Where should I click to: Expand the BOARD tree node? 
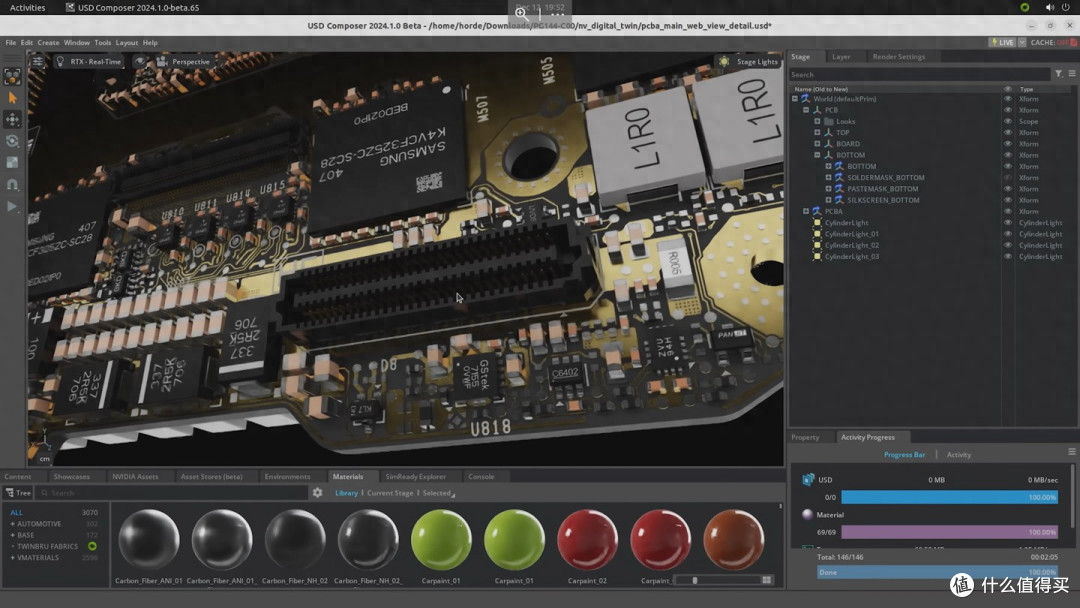[x=818, y=144]
